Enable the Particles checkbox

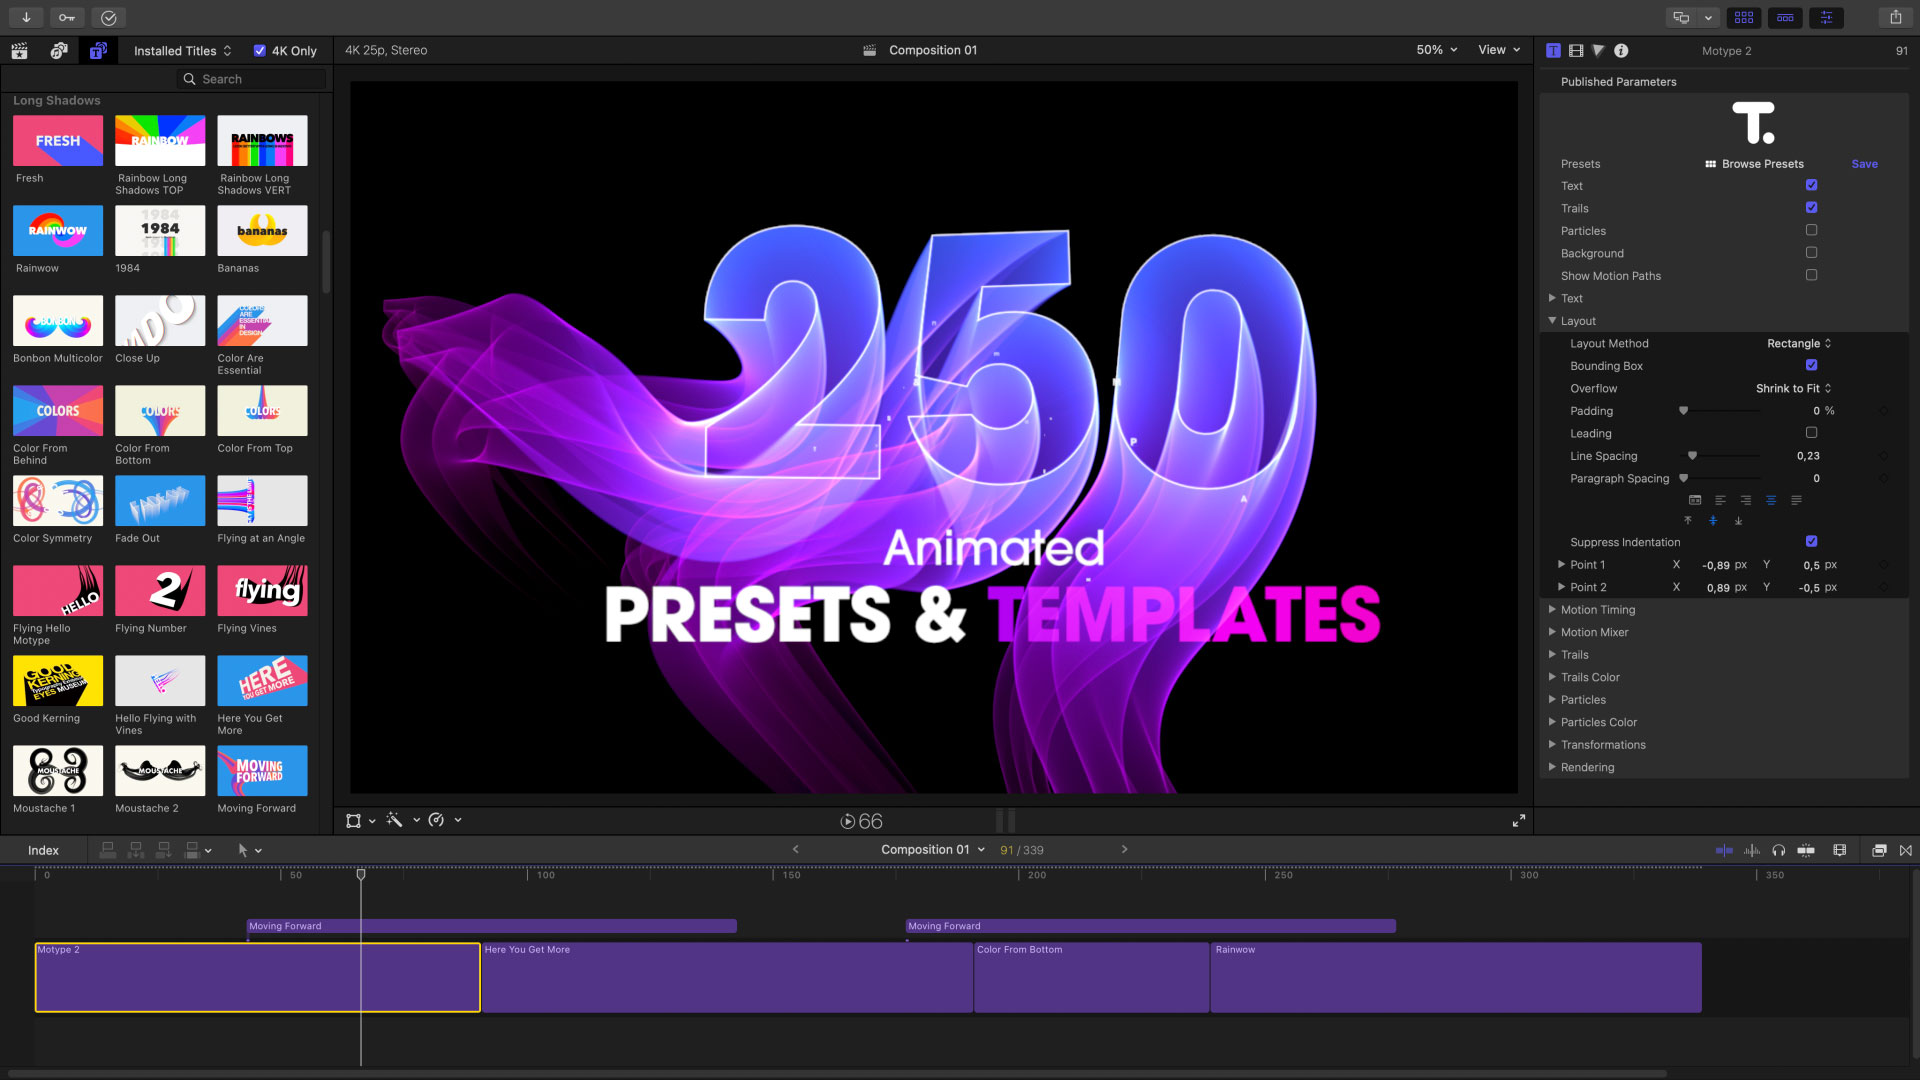(x=1811, y=230)
